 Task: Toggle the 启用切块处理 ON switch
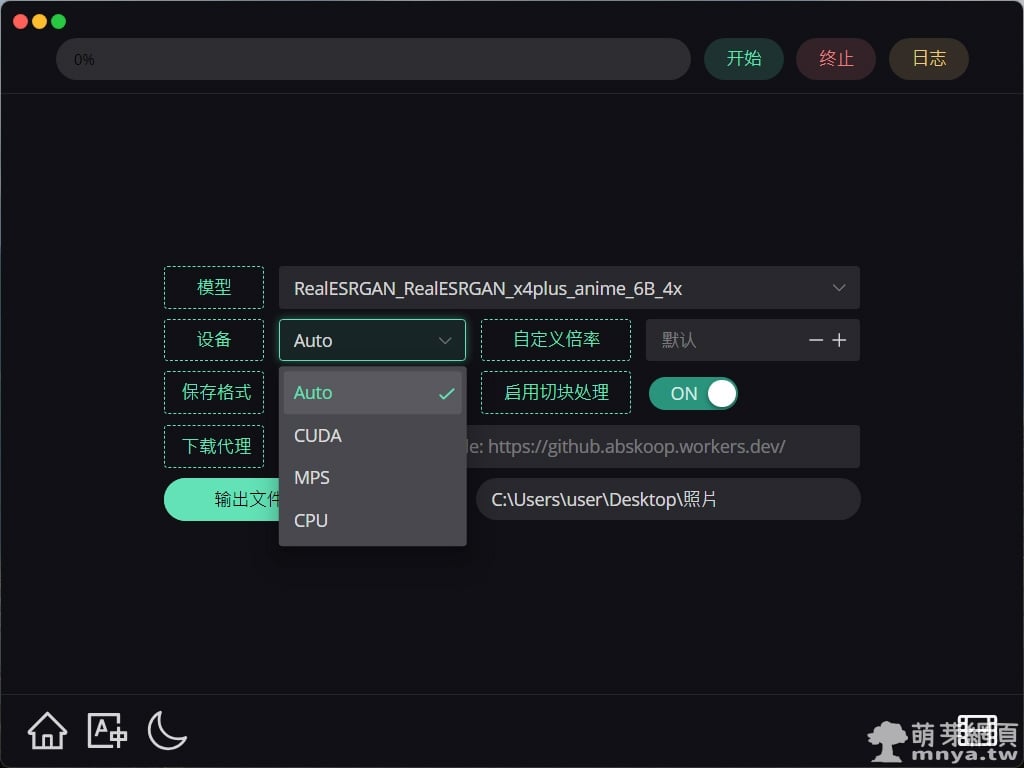click(x=693, y=393)
